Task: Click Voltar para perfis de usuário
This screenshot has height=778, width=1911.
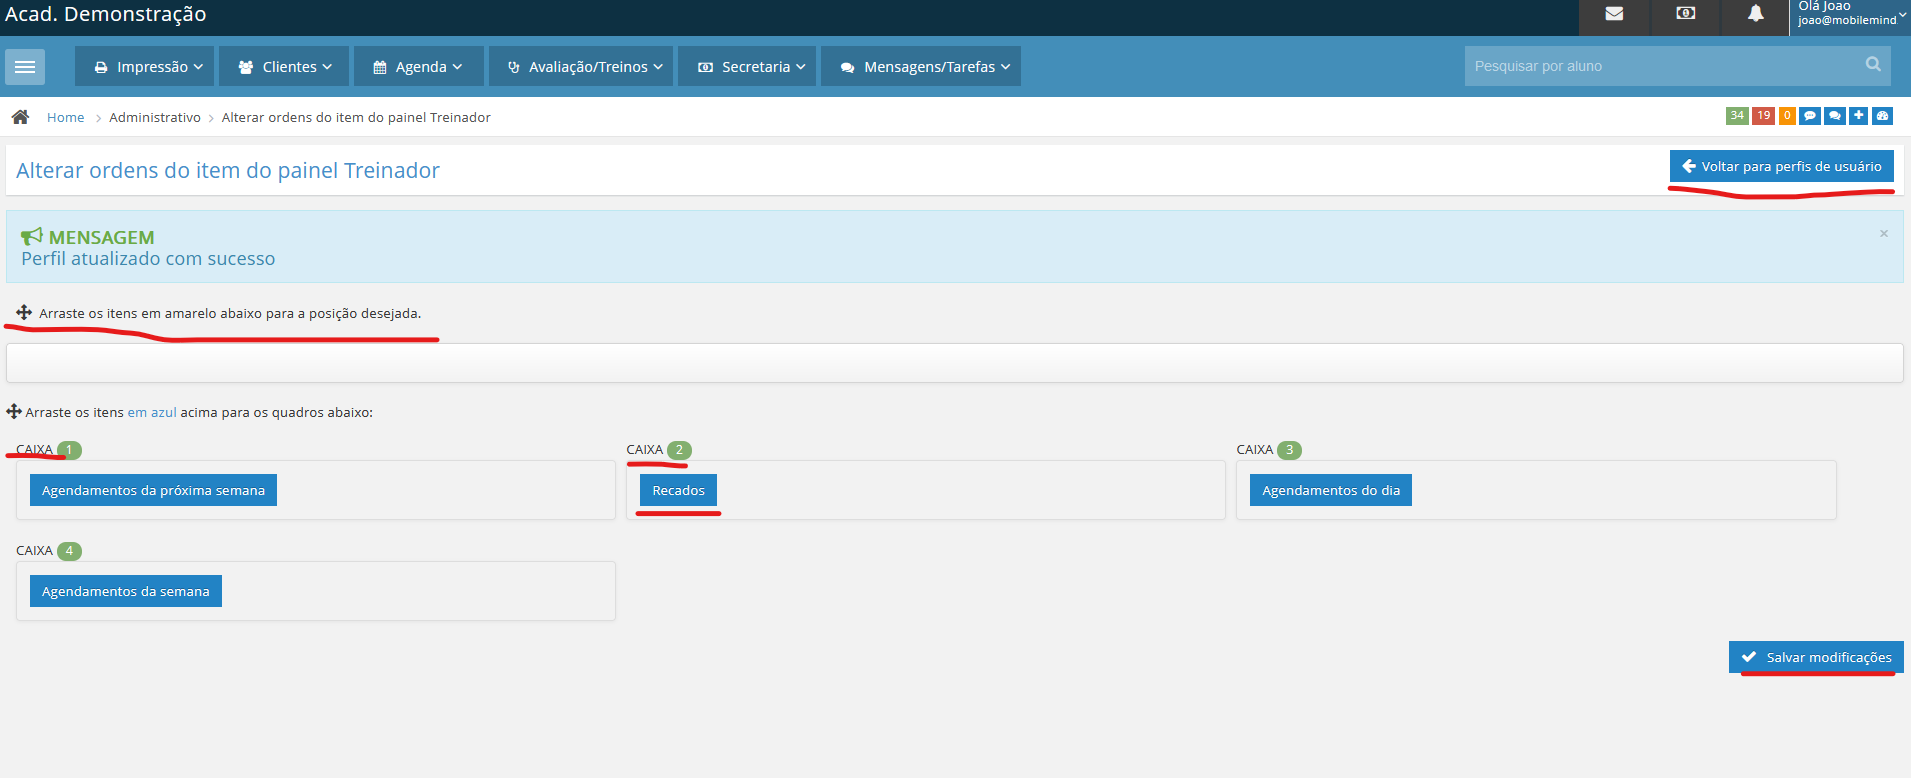Action: [x=1781, y=166]
